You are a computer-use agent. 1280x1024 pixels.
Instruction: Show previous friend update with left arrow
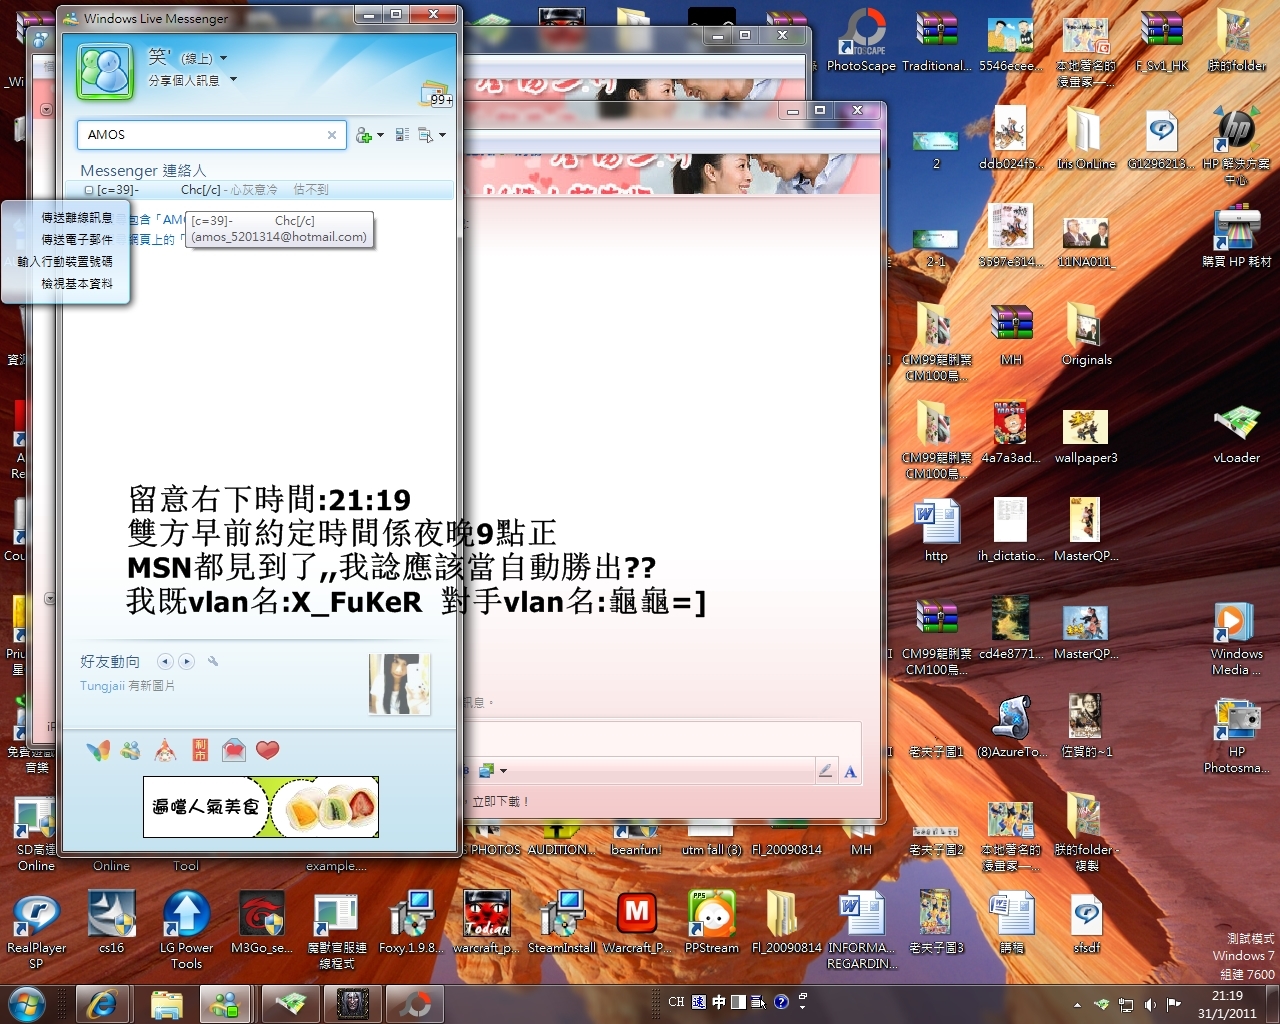pos(165,661)
